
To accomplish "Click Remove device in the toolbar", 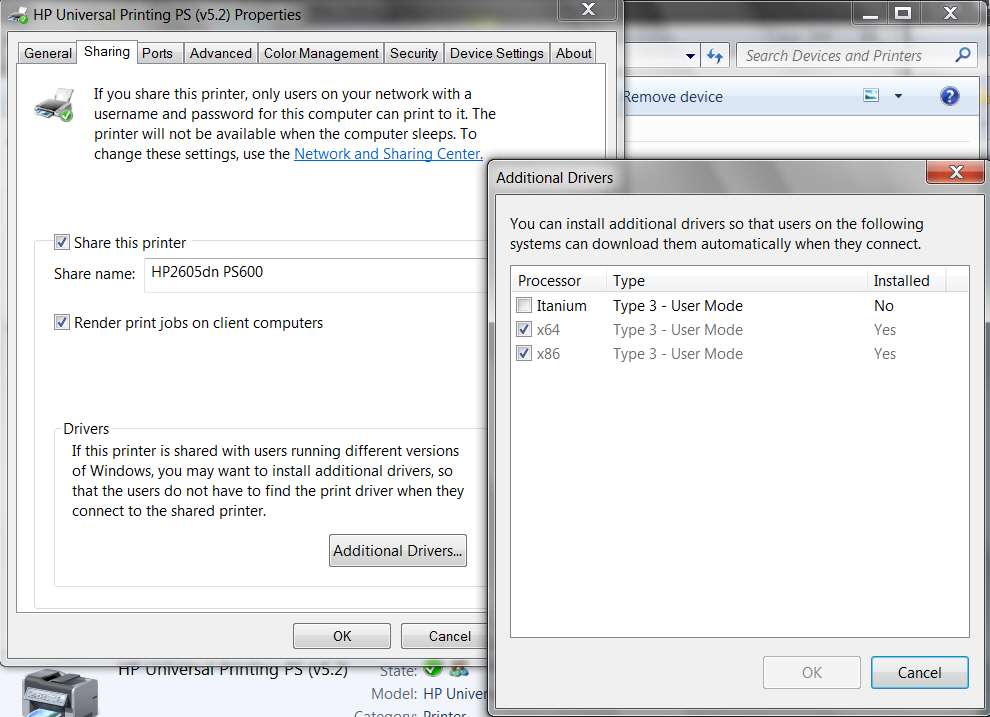I will 673,97.
